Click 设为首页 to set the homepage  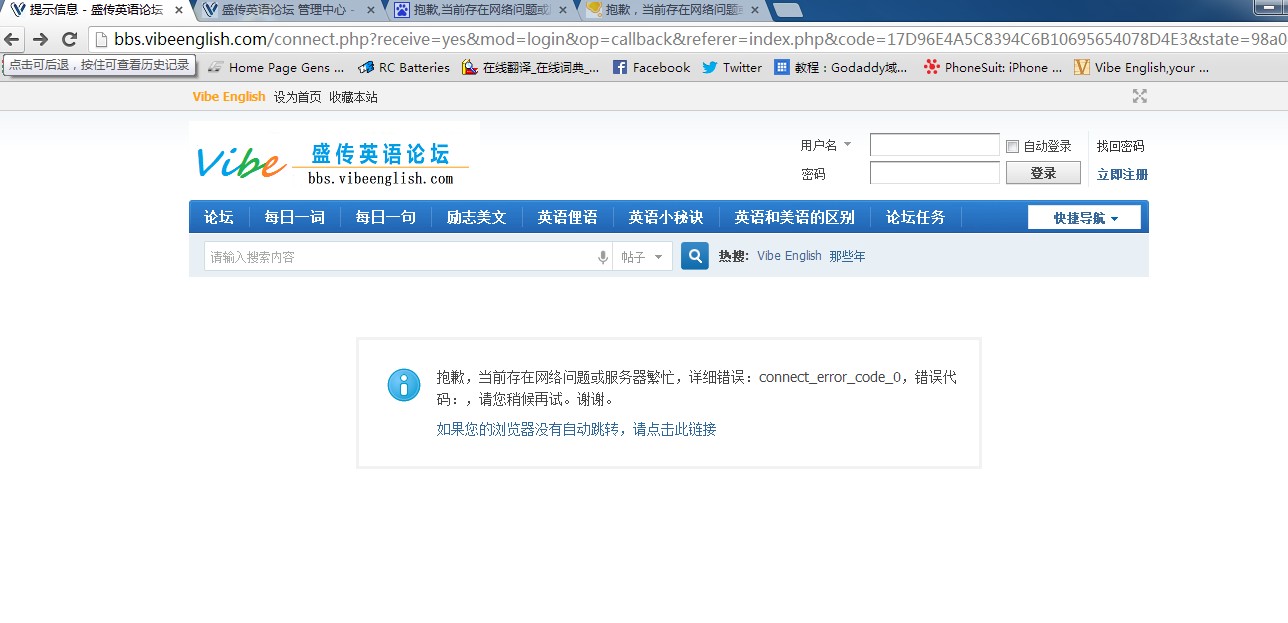[298, 97]
